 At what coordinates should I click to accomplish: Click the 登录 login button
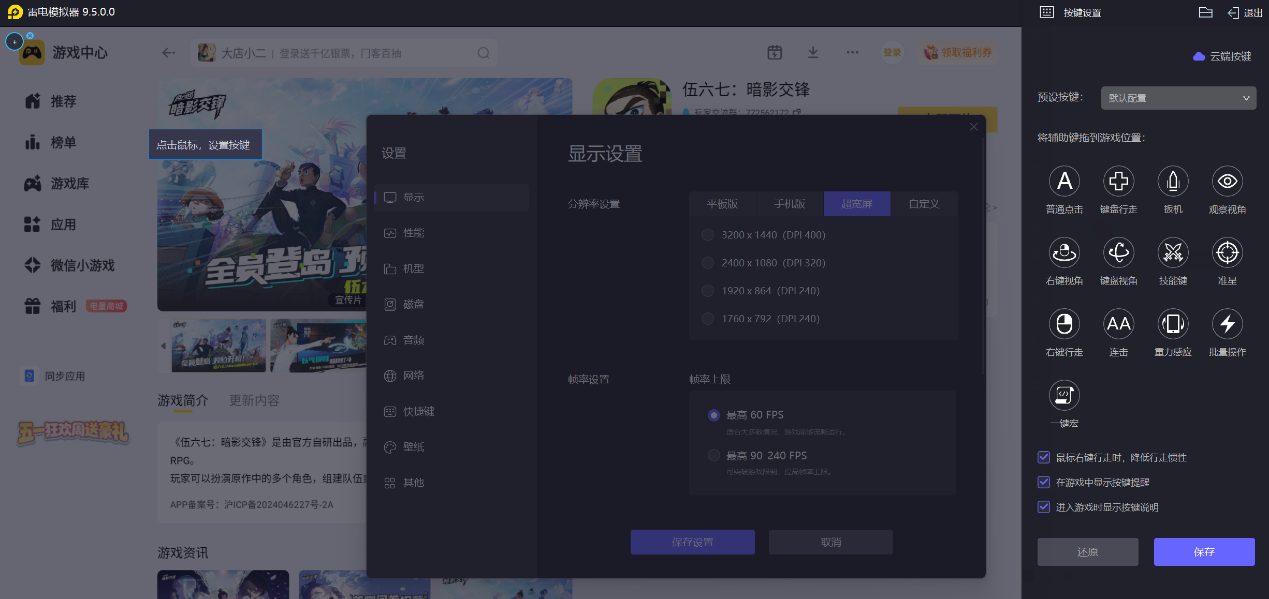pyautogui.click(x=892, y=52)
